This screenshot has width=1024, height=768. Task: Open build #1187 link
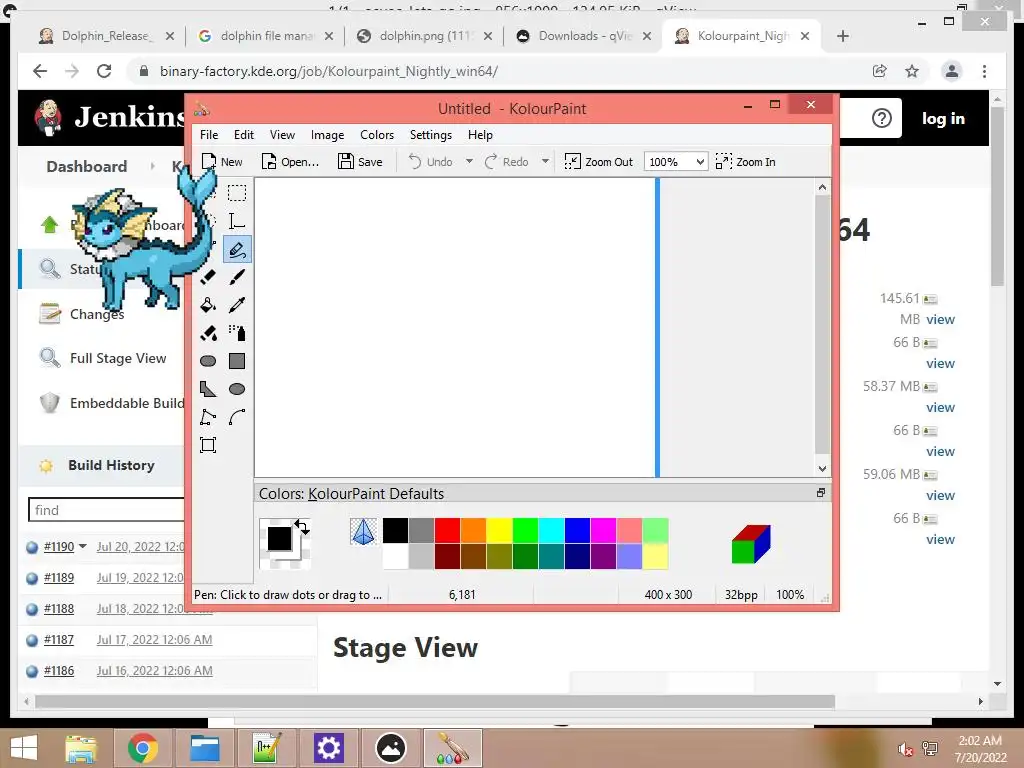(x=59, y=639)
